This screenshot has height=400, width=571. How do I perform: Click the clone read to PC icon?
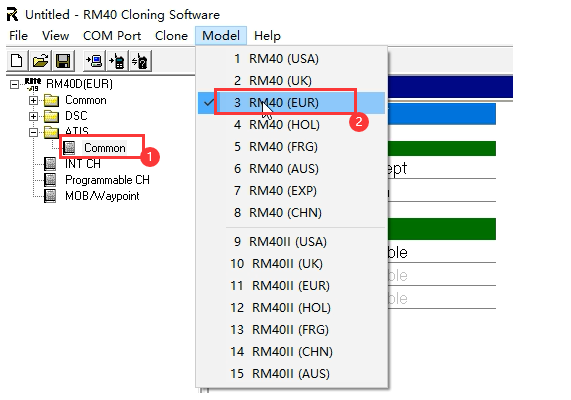pyautogui.click(x=95, y=61)
